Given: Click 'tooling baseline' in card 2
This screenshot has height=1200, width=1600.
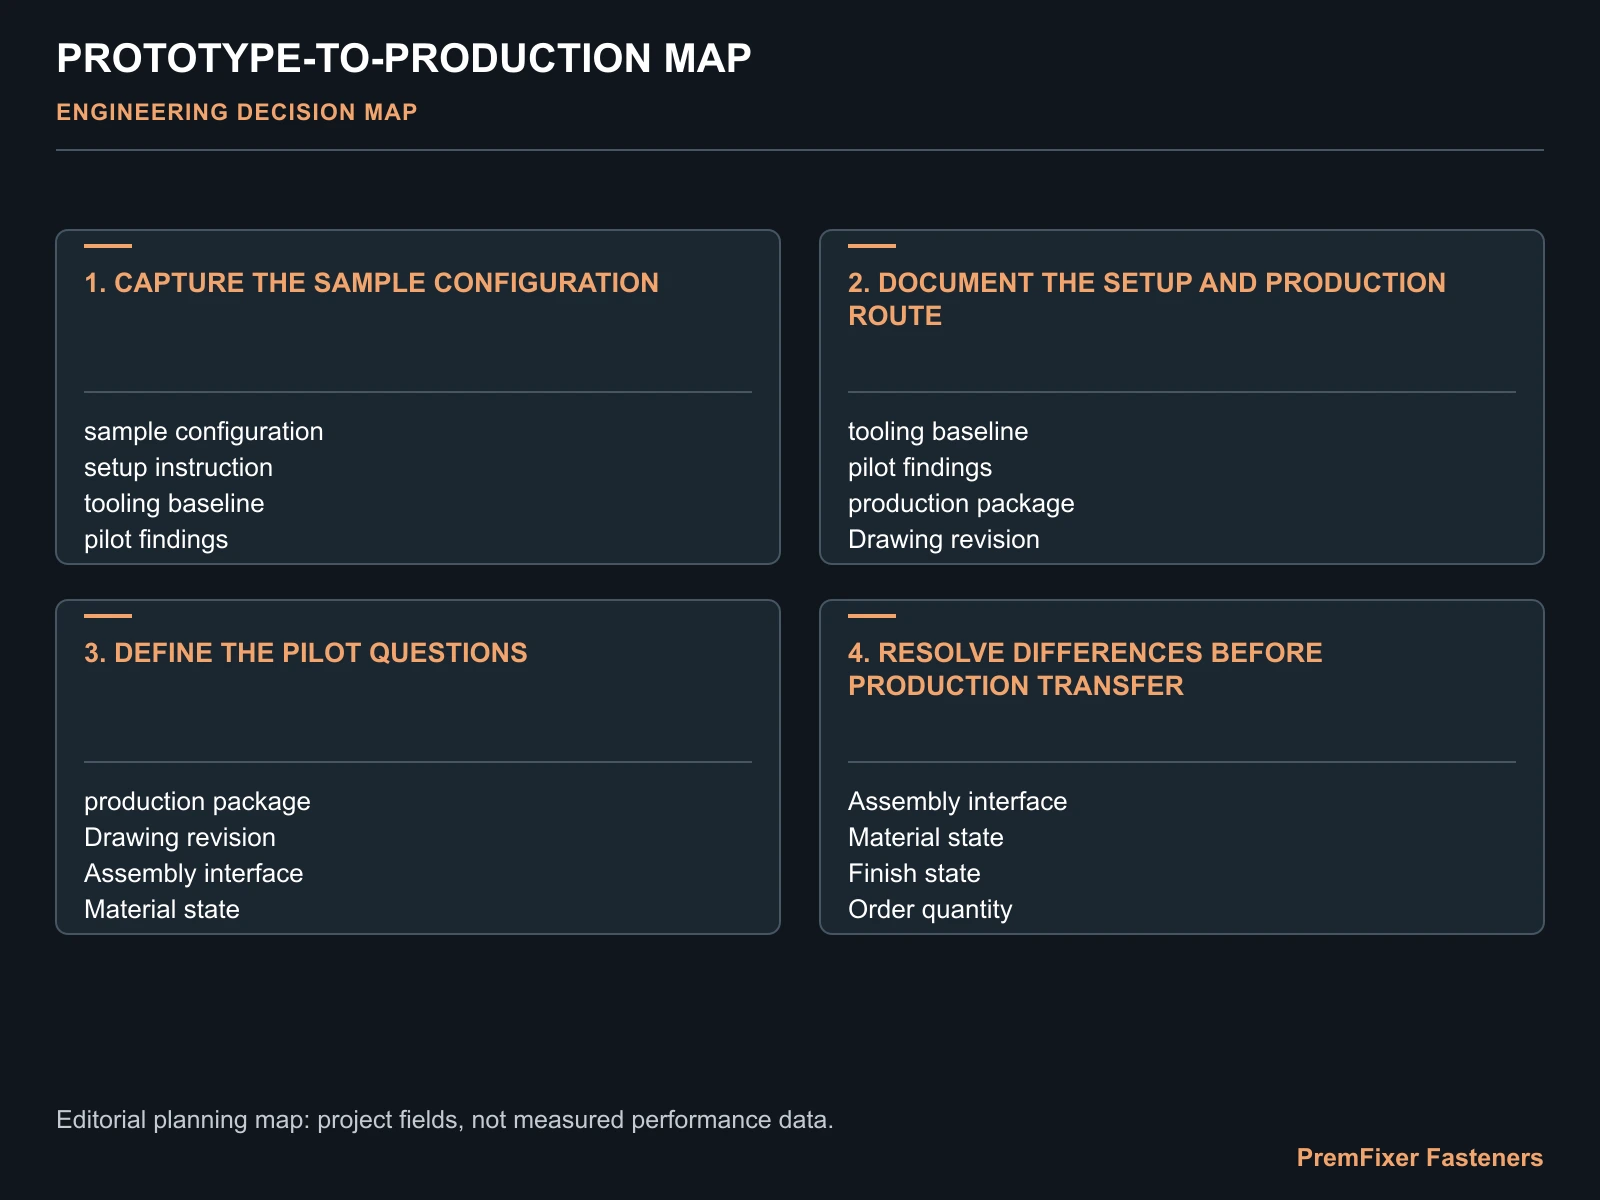Looking at the screenshot, I should click(x=938, y=432).
